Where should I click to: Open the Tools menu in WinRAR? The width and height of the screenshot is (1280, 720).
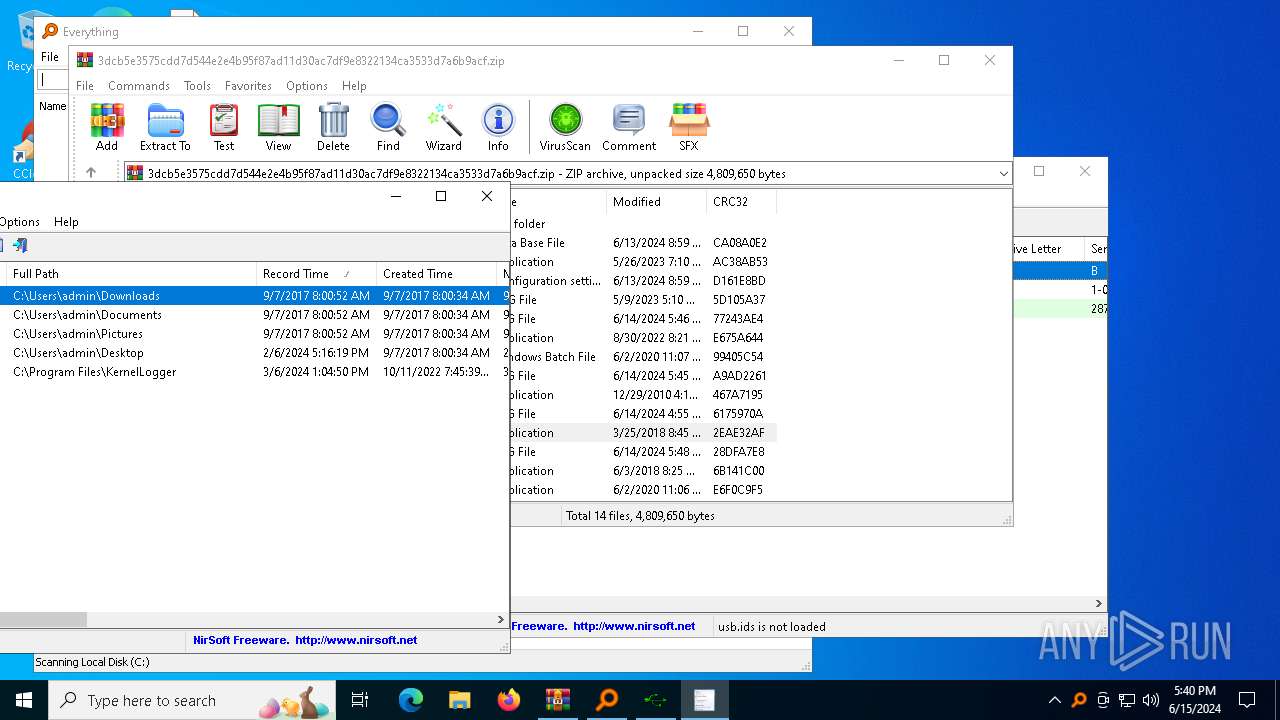pos(197,86)
